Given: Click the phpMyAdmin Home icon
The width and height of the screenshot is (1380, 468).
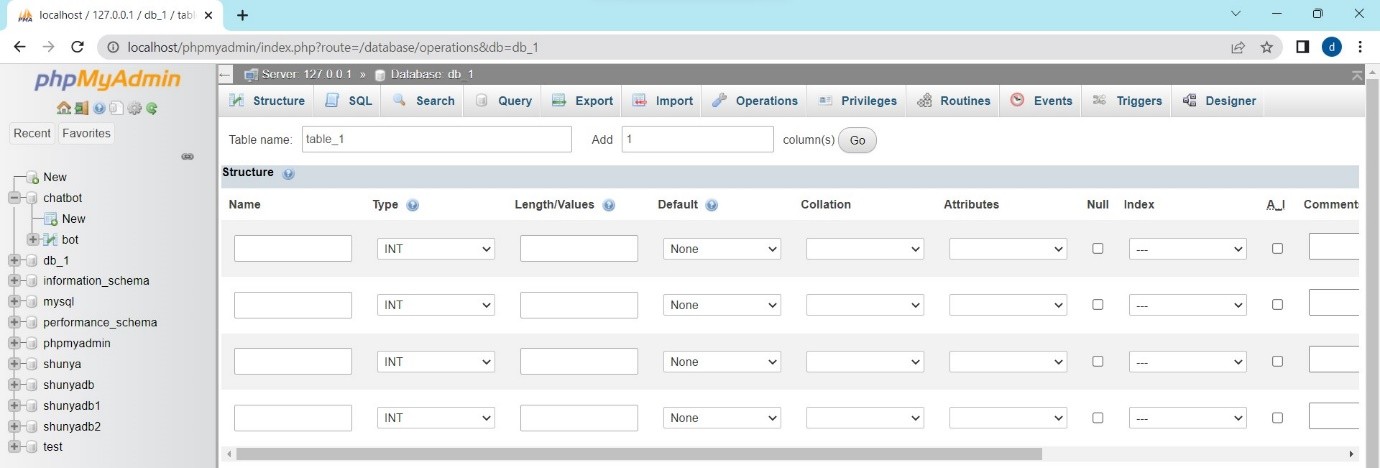Looking at the screenshot, I should (63, 108).
